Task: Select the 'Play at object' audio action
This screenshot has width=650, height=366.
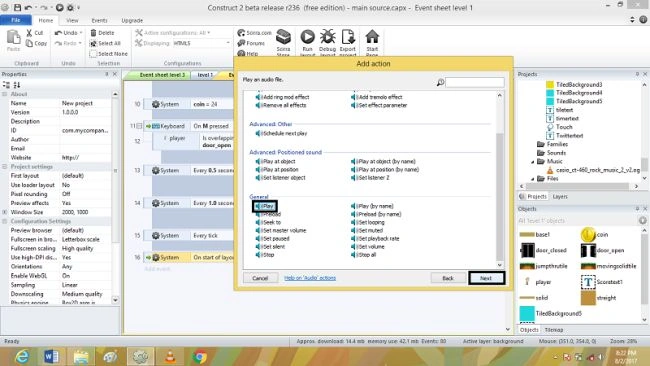Action: [276, 161]
